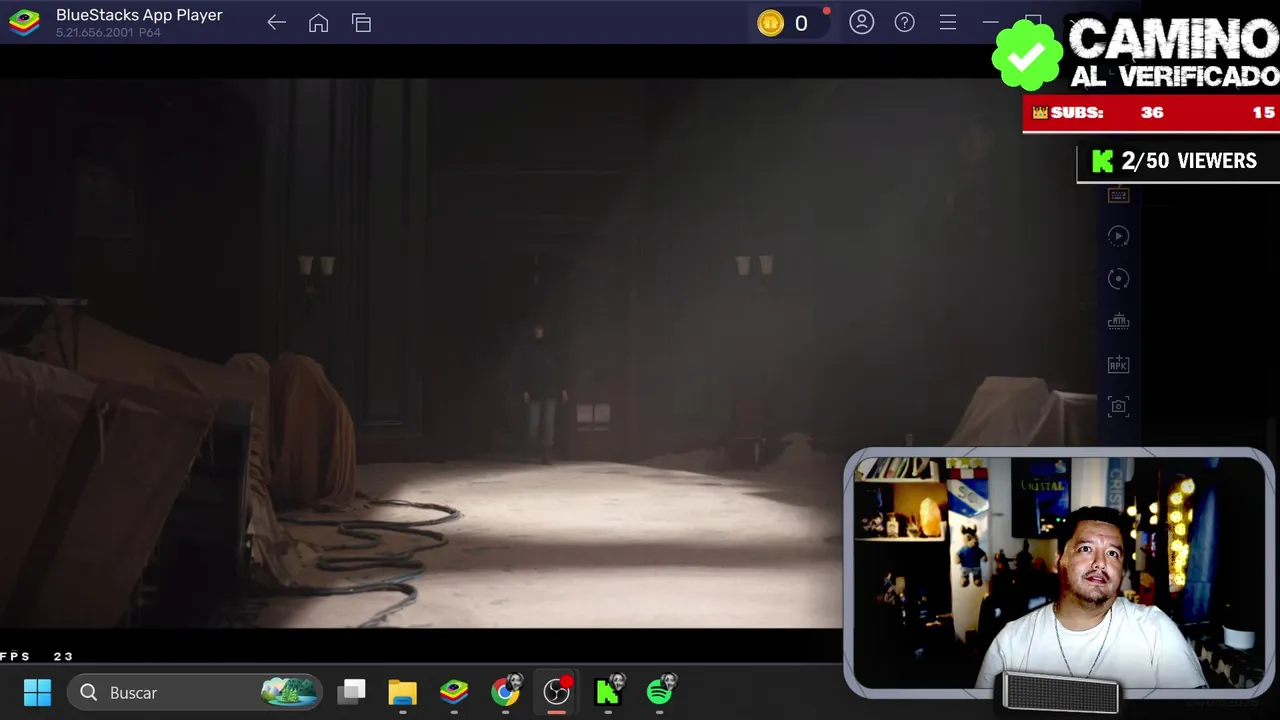Open the BlueStacks help menu
The image size is (1280, 720).
point(905,22)
